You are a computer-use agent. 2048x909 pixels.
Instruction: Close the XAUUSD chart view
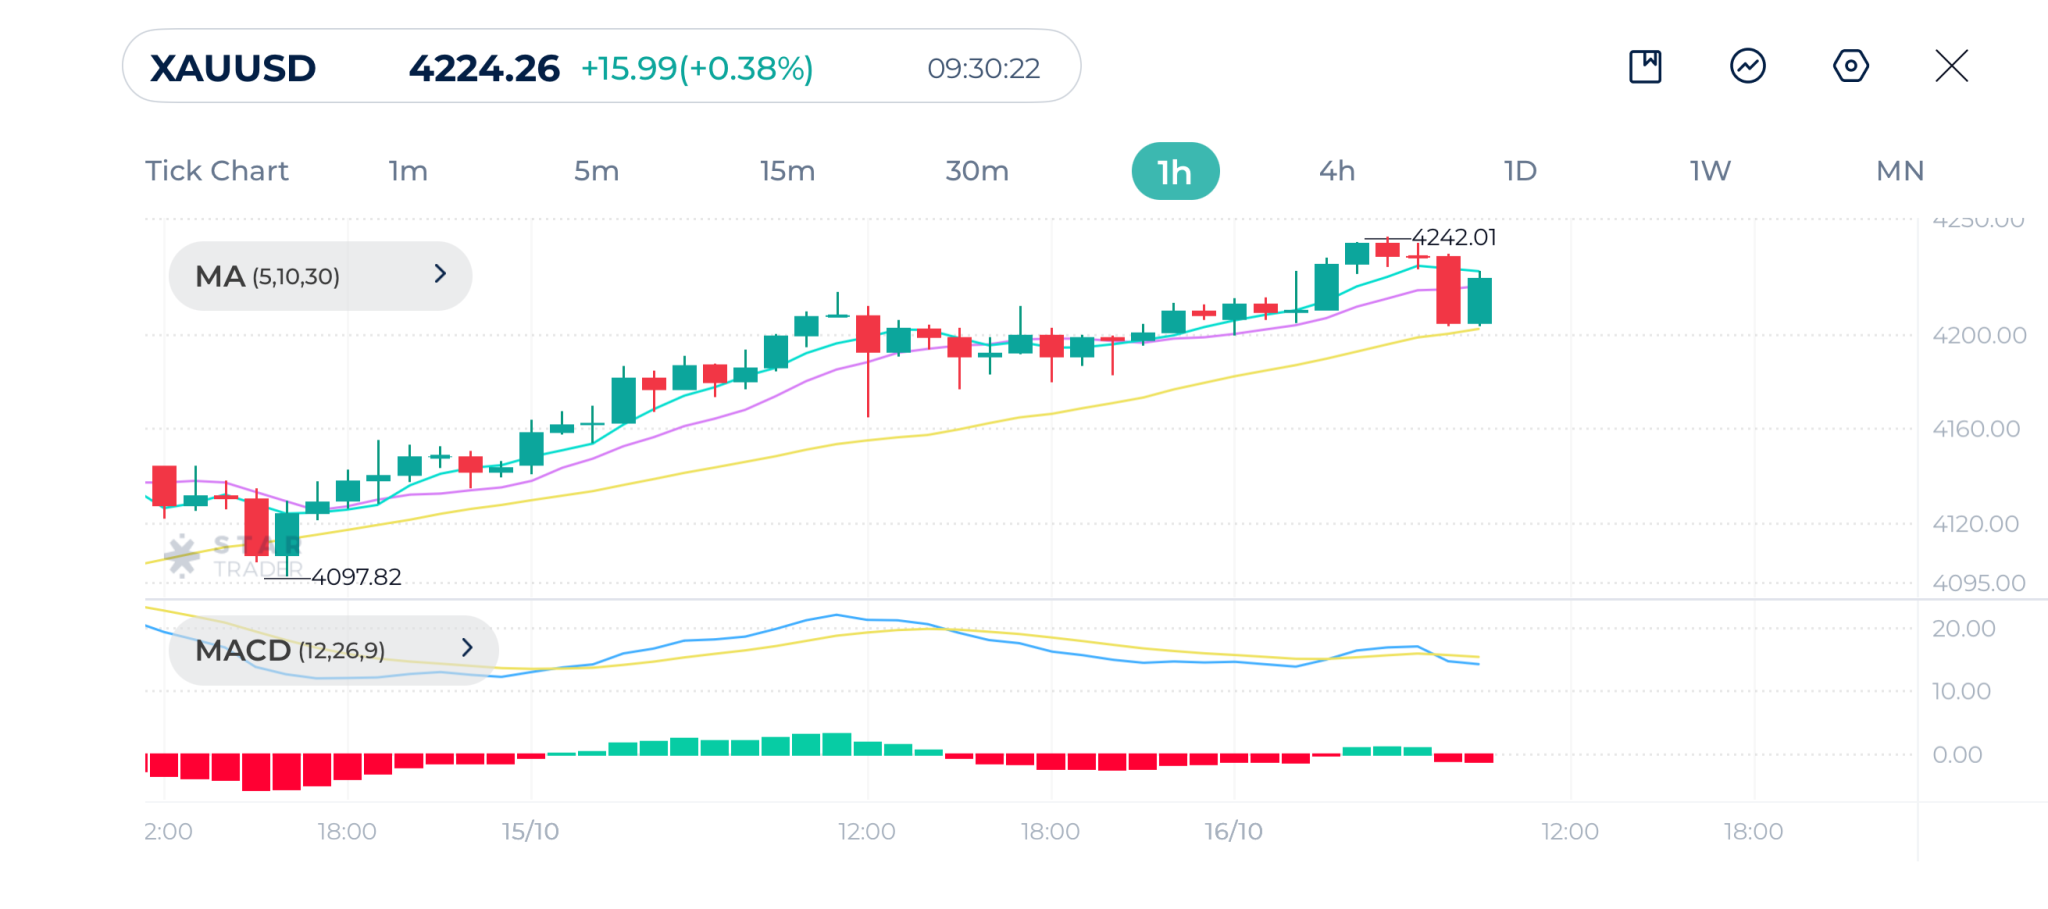click(x=1951, y=67)
